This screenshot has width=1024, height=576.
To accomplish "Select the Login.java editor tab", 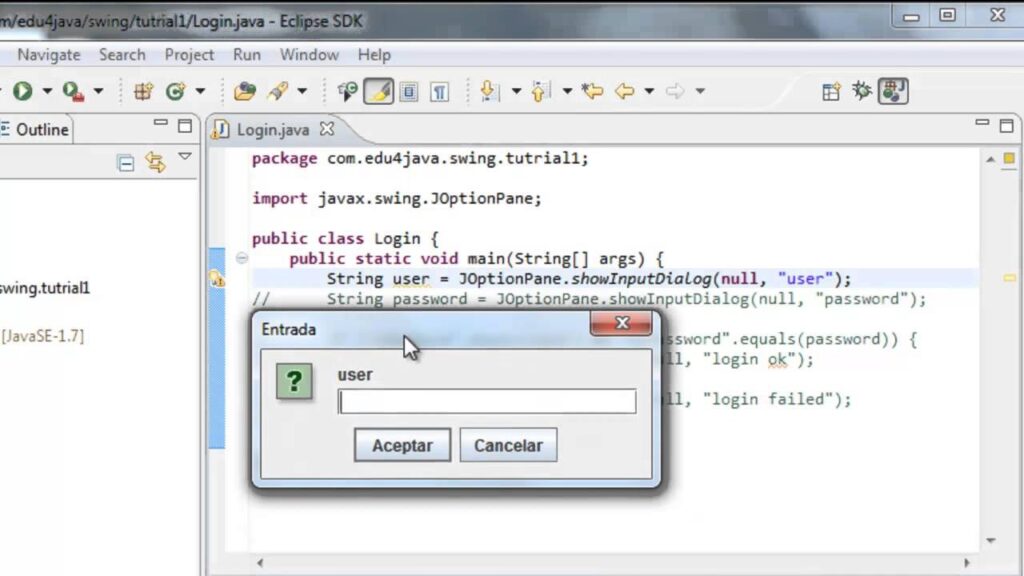I will pyautogui.click(x=272, y=129).
